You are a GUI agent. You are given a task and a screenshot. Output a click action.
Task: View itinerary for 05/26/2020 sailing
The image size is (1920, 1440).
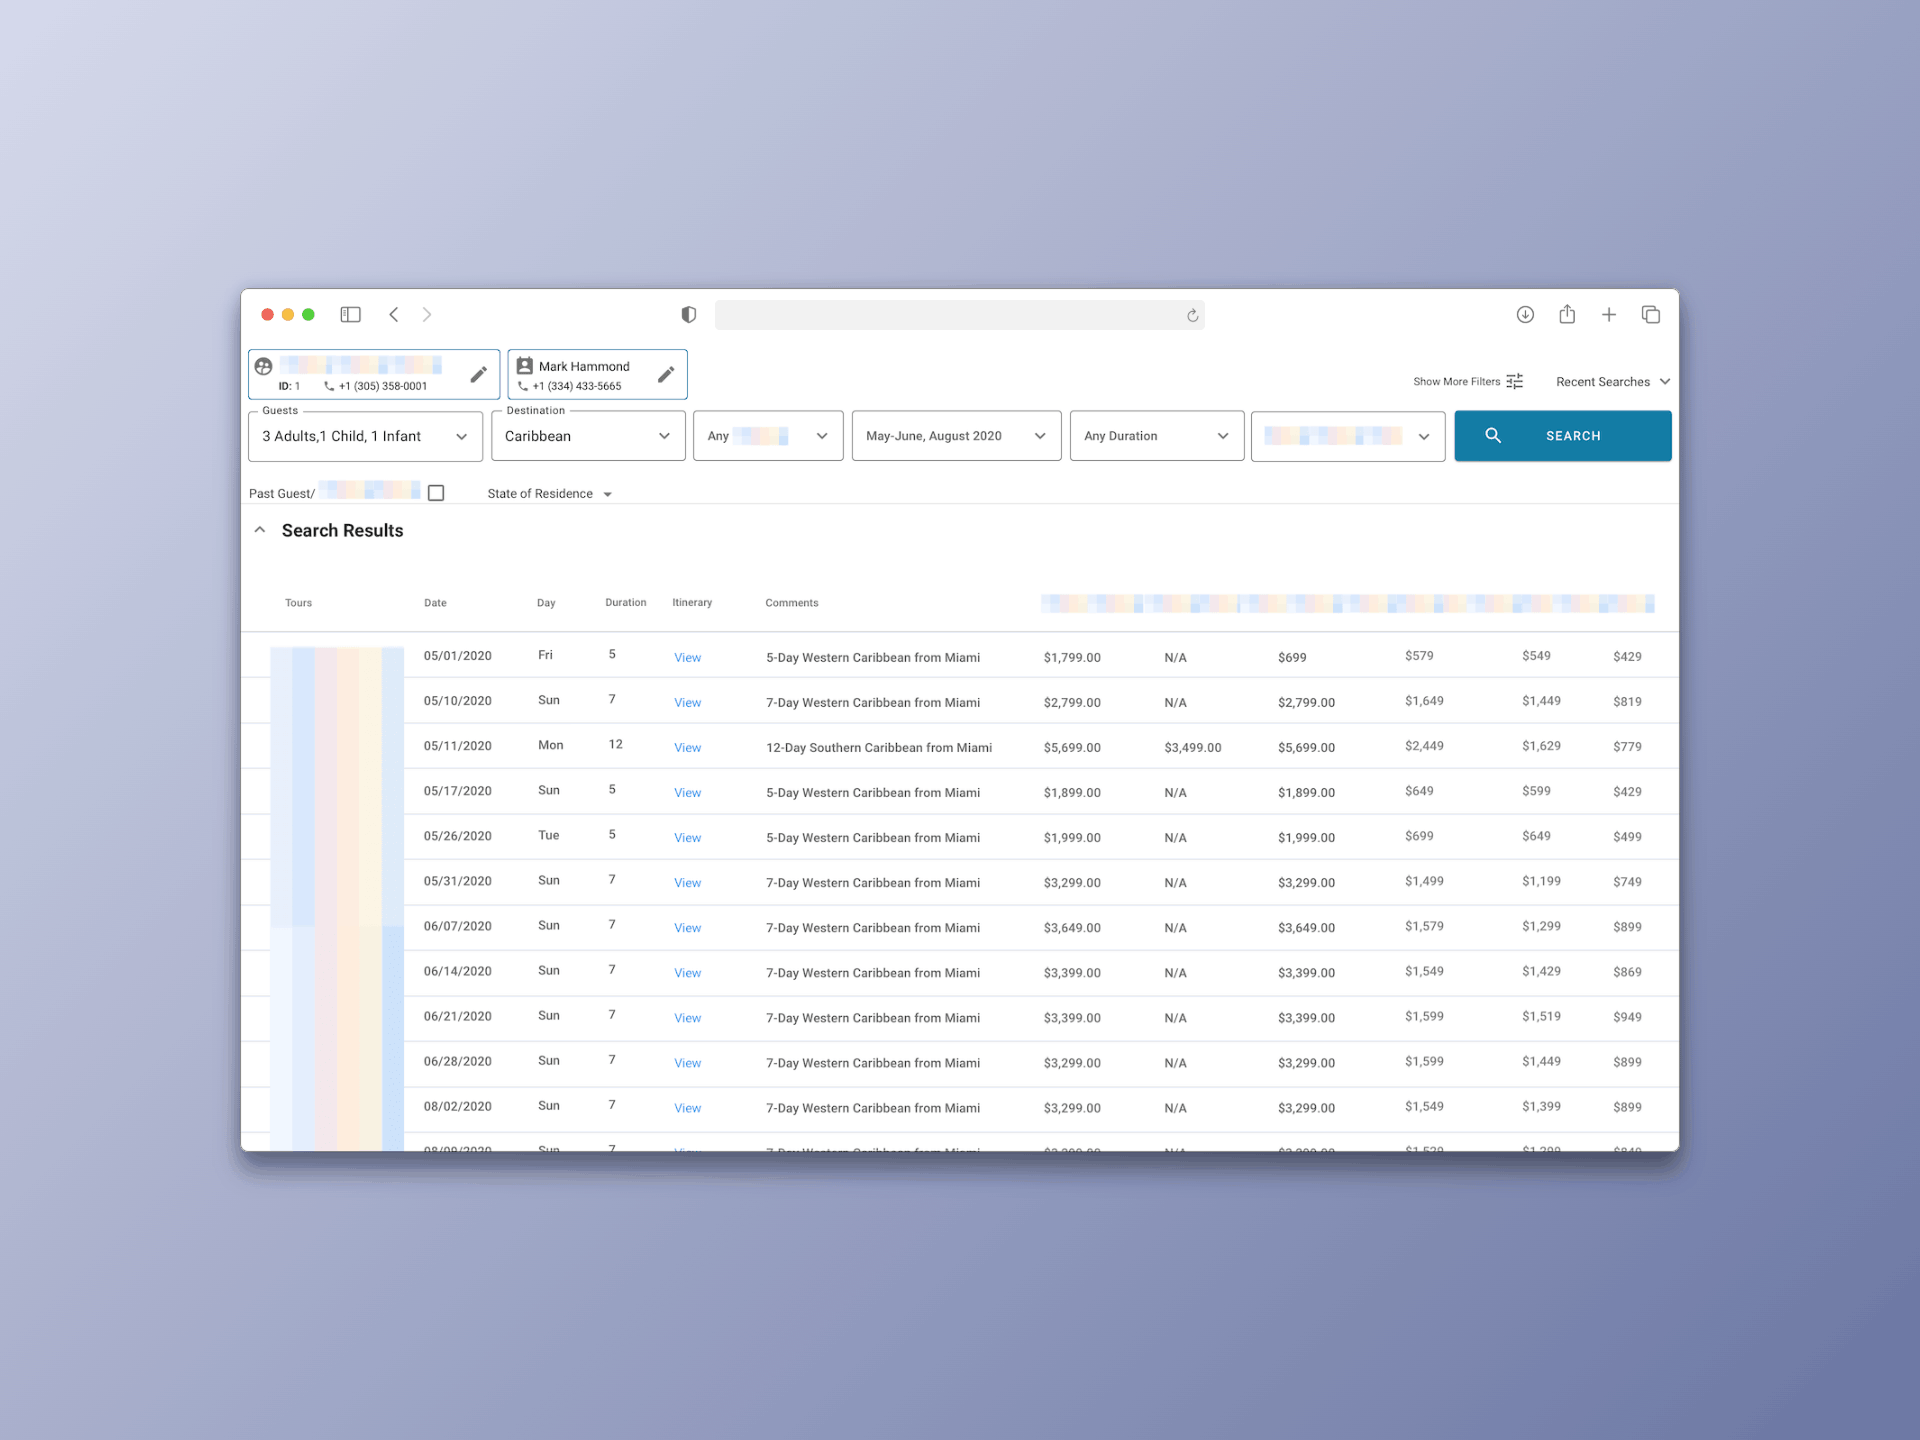pyautogui.click(x=687, y=838)
